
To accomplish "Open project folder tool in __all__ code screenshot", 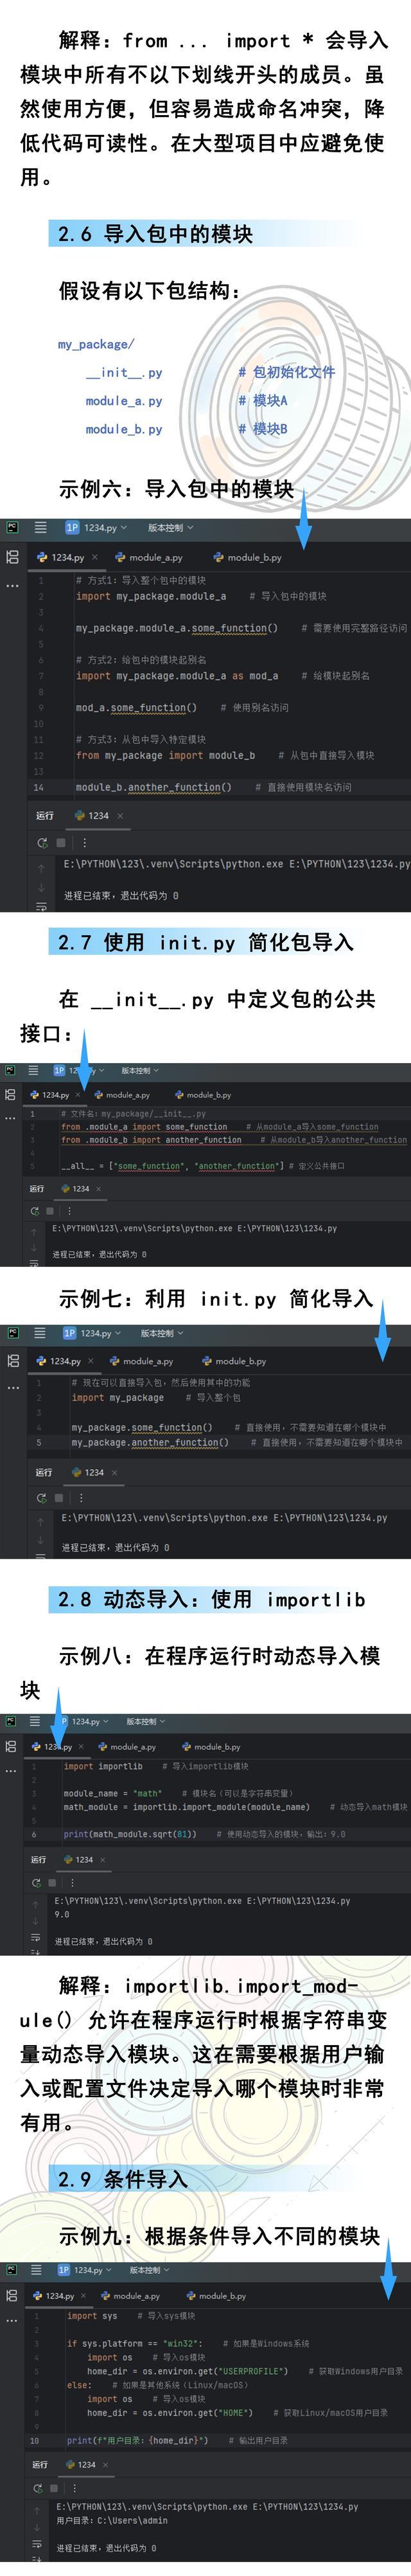I will tap(10, 1094).
